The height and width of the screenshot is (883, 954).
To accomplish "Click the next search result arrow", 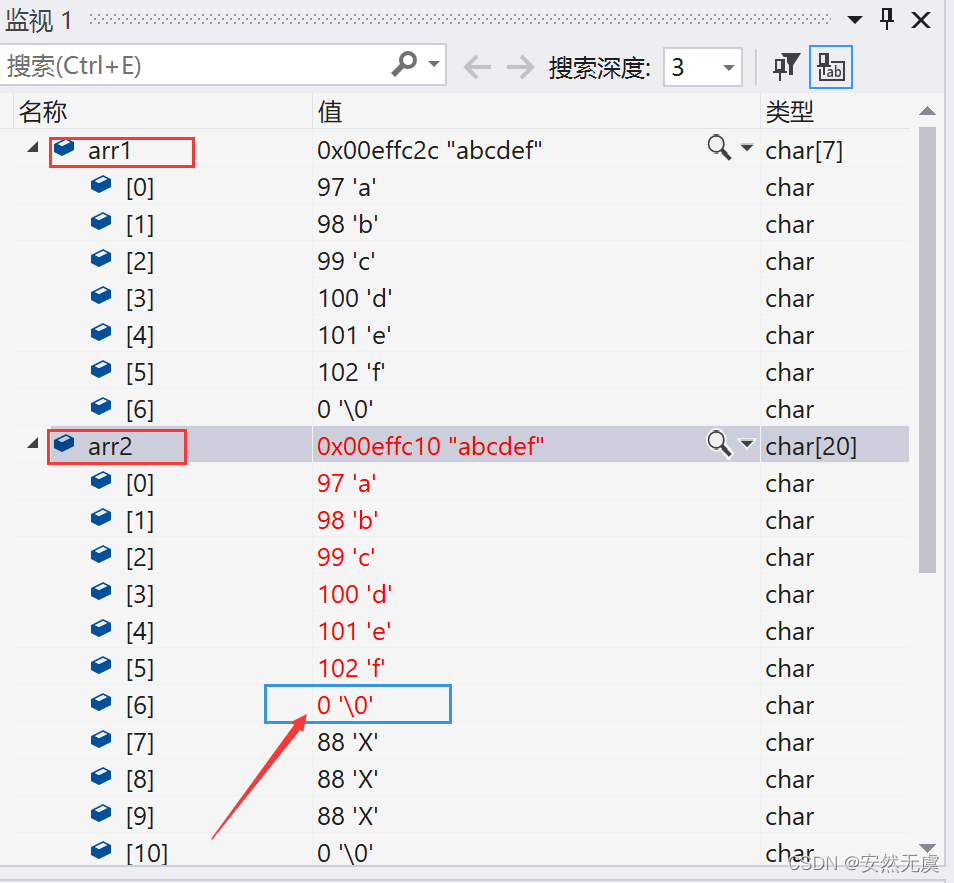I will click(x=520, y=67).
